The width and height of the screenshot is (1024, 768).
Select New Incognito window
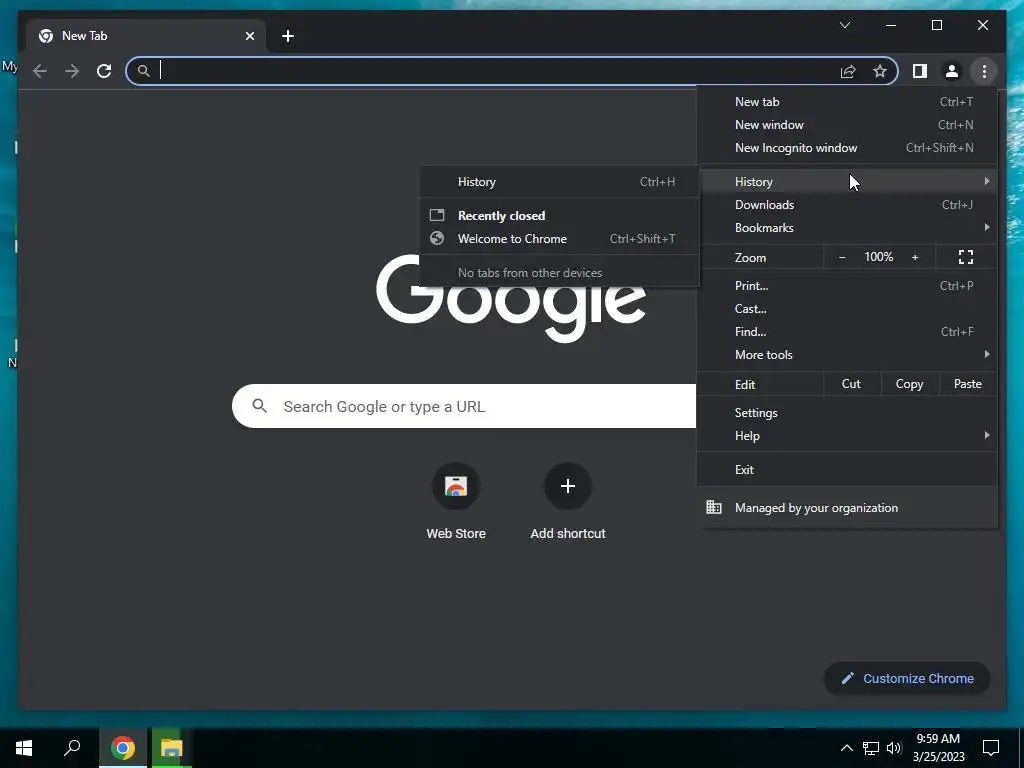point(847,148)
